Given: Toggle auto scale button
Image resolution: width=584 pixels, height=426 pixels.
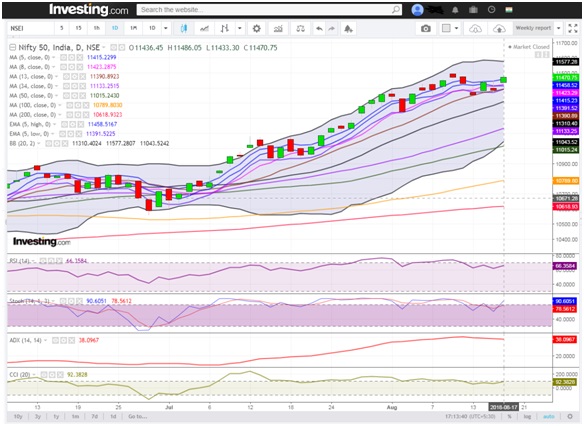Looking at the screenshot, I should click(549, 416).
